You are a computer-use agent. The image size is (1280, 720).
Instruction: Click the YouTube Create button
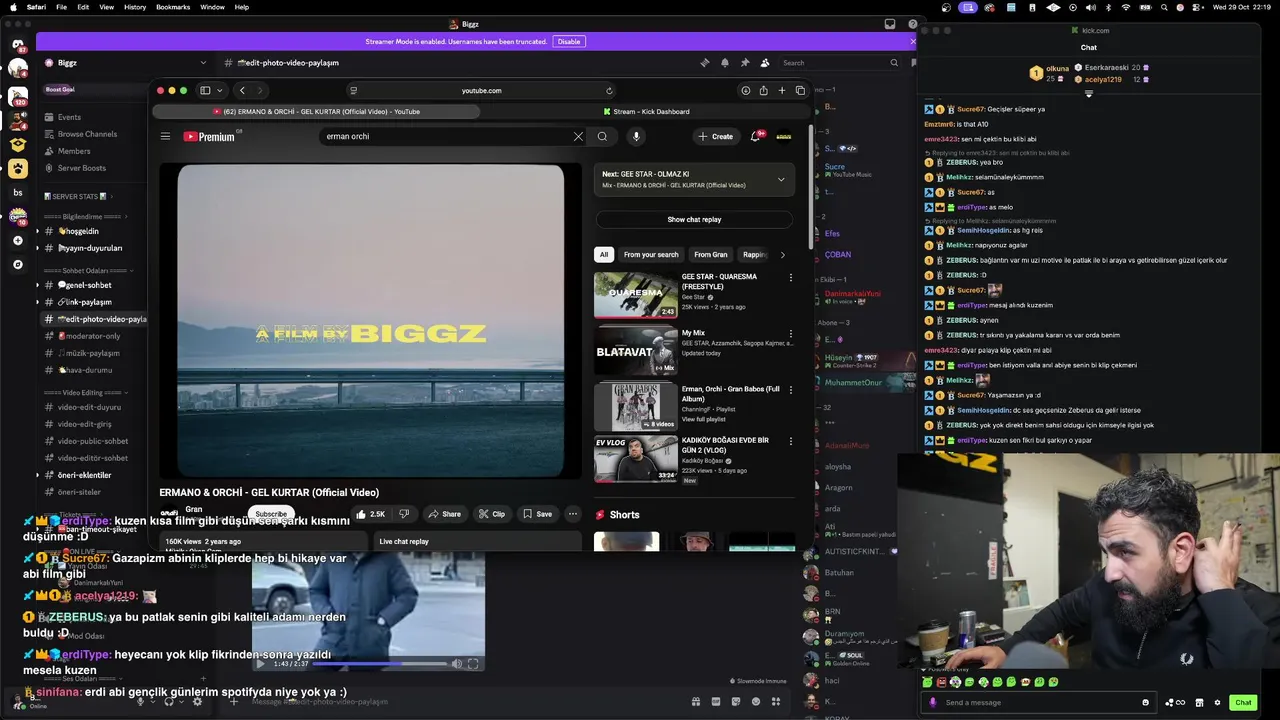[716, 136]
